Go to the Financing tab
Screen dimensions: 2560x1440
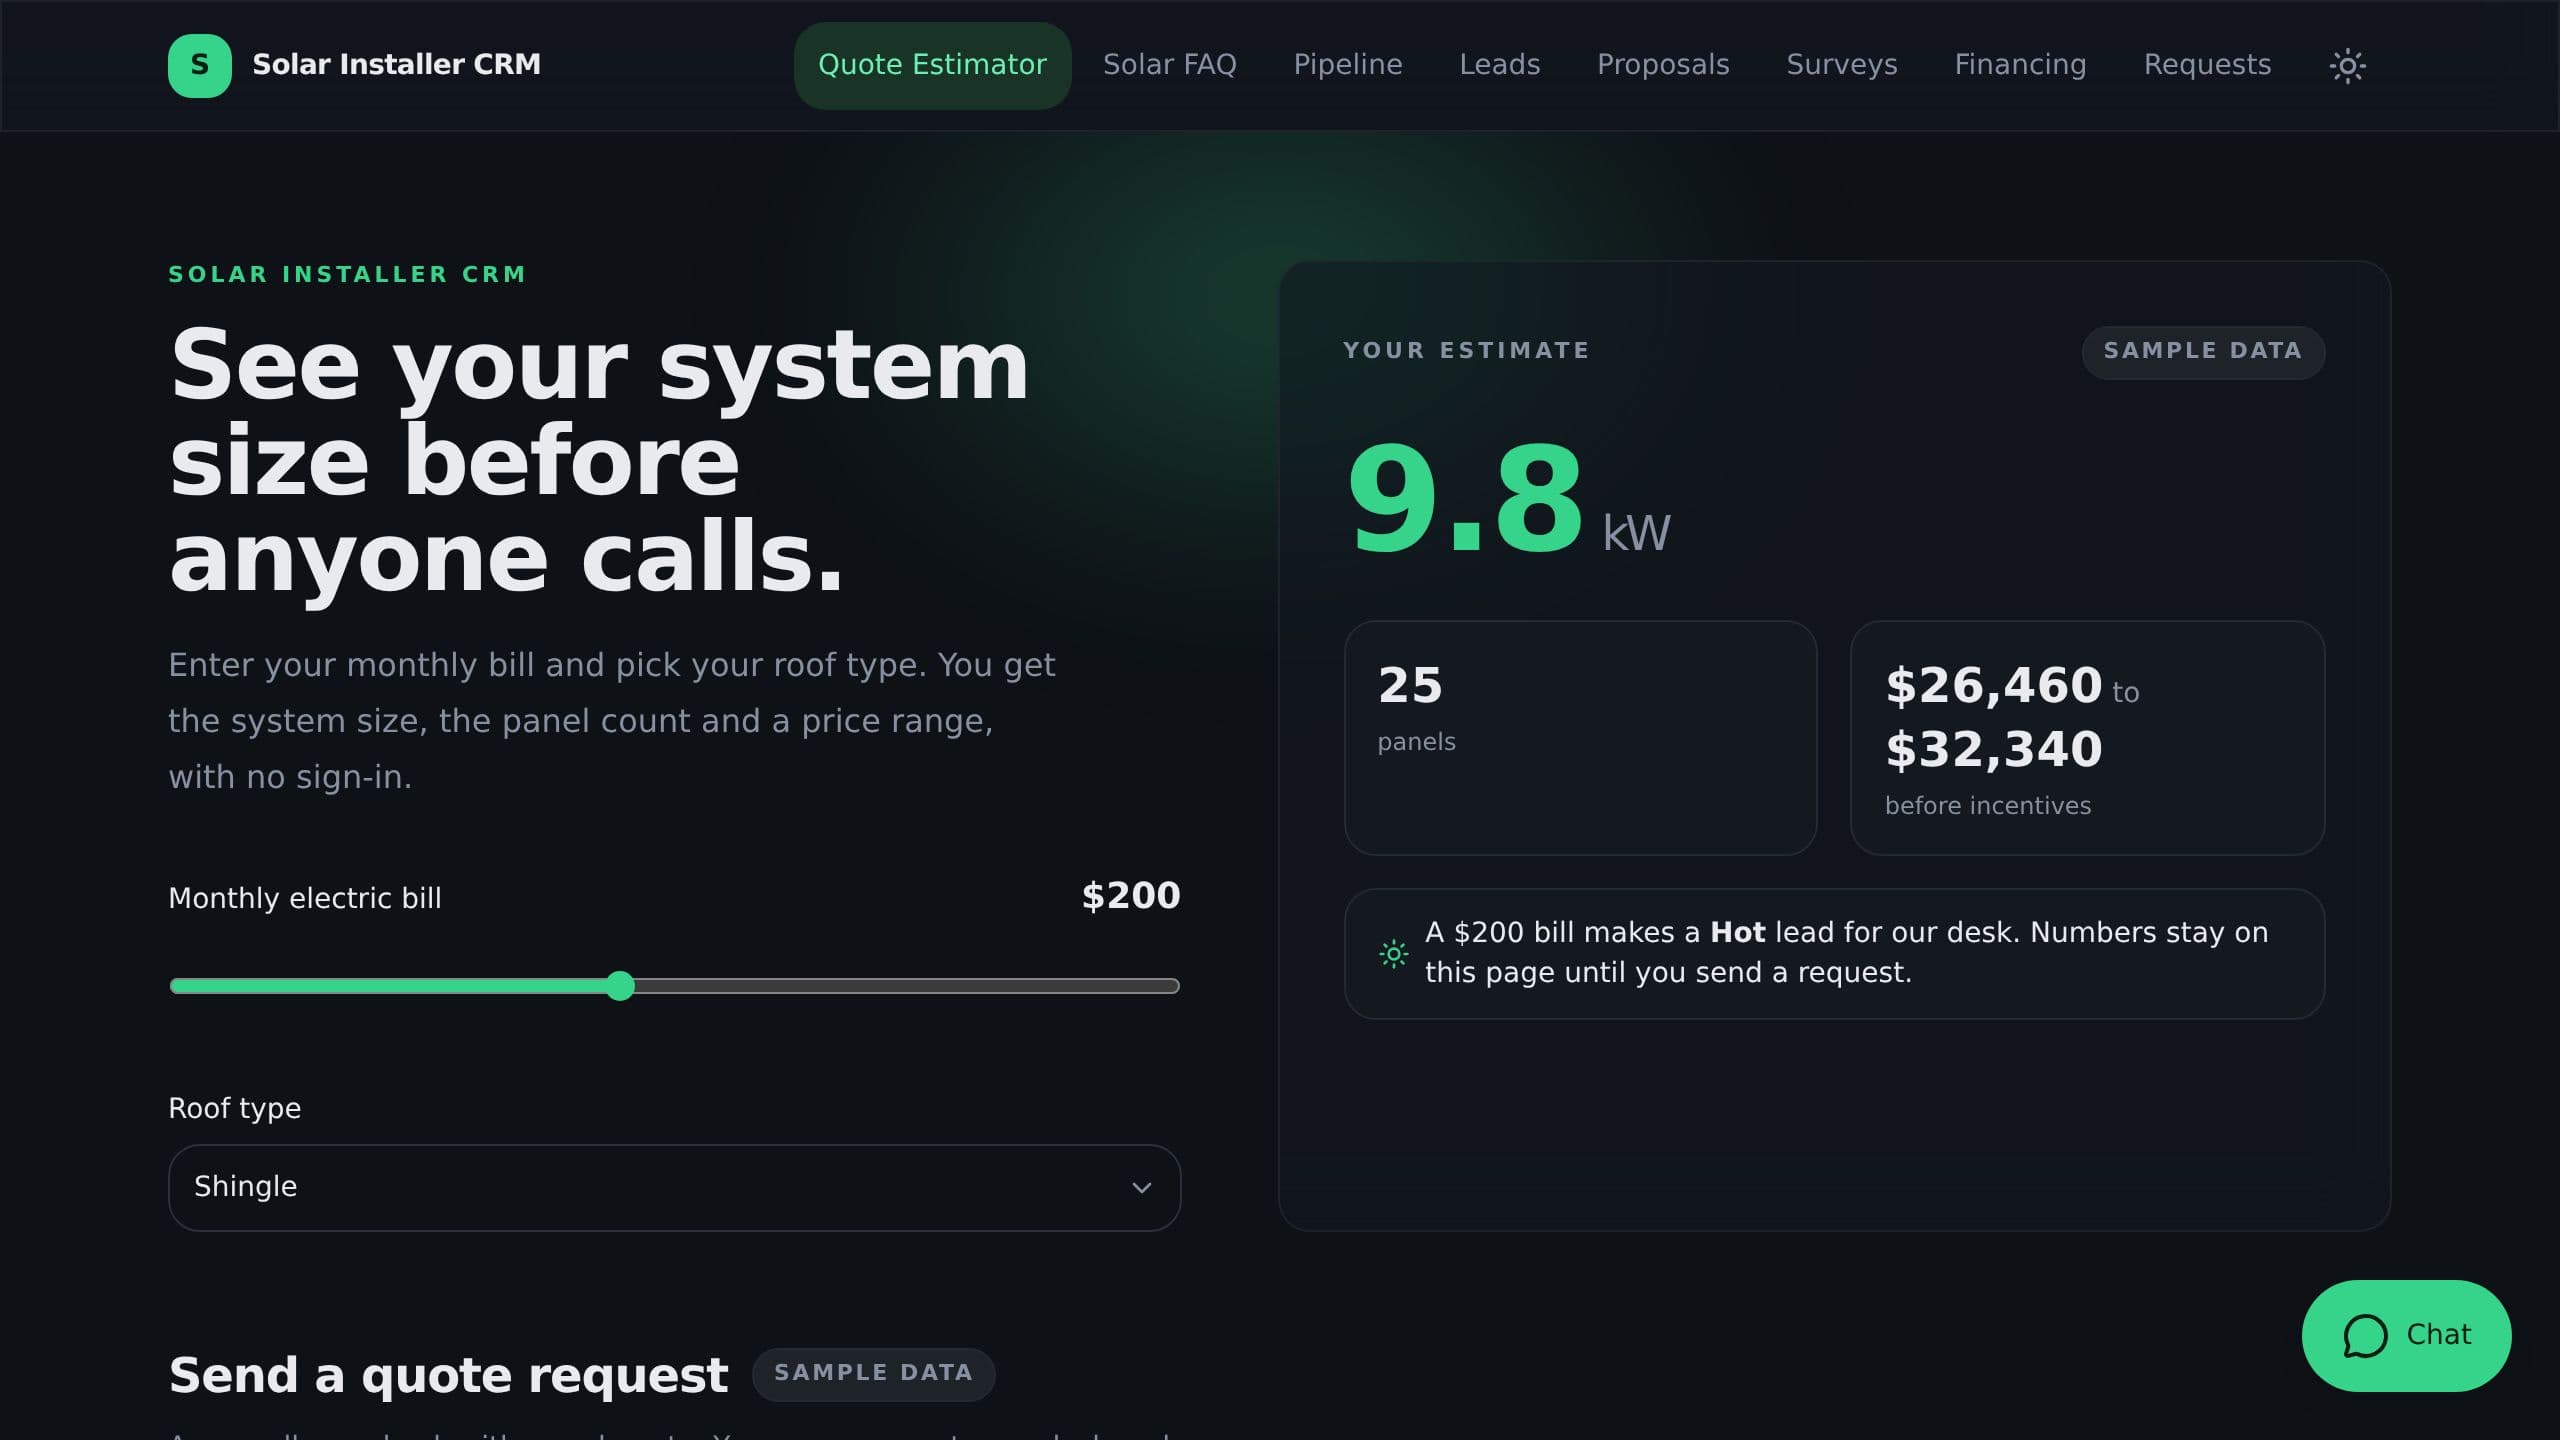pyautogui.click(x=2020, y=66)
